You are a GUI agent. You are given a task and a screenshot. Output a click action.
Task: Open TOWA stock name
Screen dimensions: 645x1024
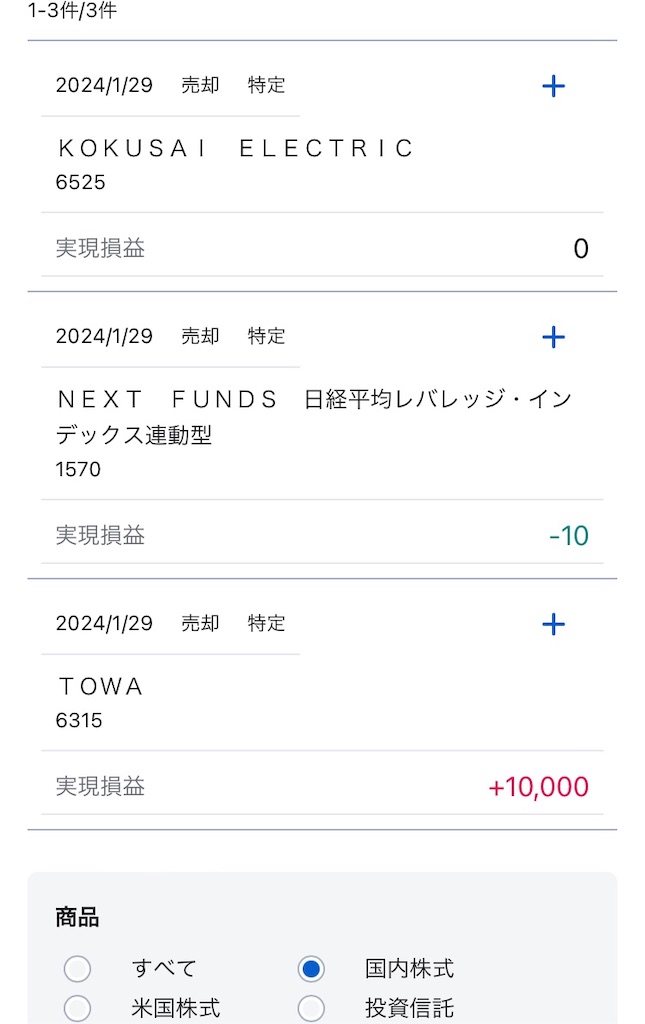point(101,686)
